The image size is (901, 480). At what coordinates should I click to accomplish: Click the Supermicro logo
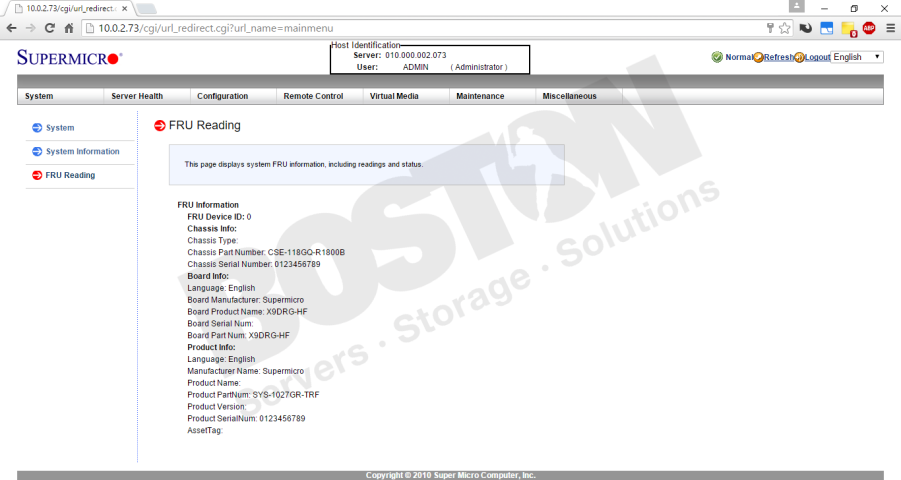click(69, 57)
